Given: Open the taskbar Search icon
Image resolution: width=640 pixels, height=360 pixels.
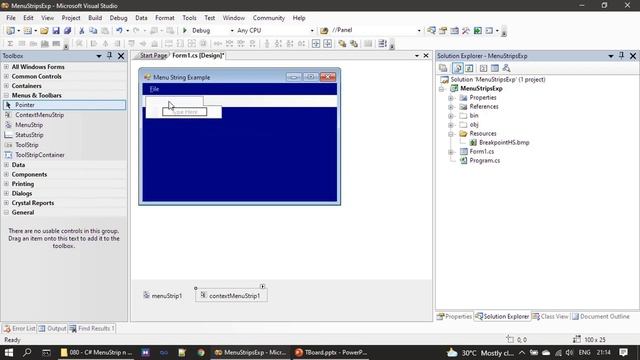Looking at the screenshot, I should (x=27, y=353).
